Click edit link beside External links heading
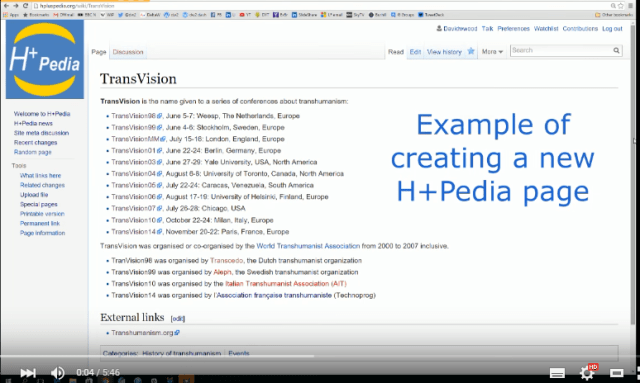Image resolution: width=640 pixels, height=383 pixels. pyautogui.click(x=178, y=318)
